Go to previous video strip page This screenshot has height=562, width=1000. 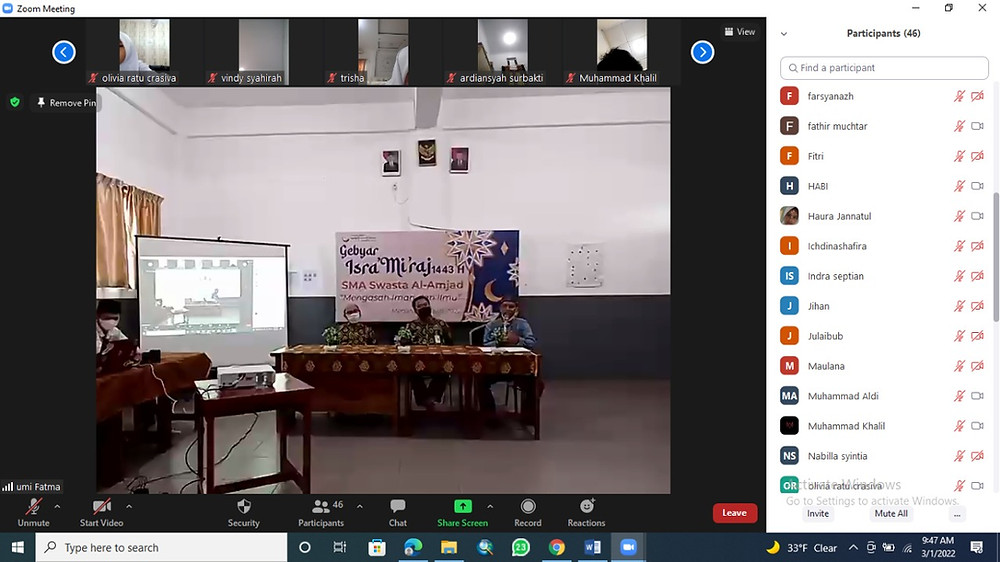pyautogui.click(x=64, y=52)
